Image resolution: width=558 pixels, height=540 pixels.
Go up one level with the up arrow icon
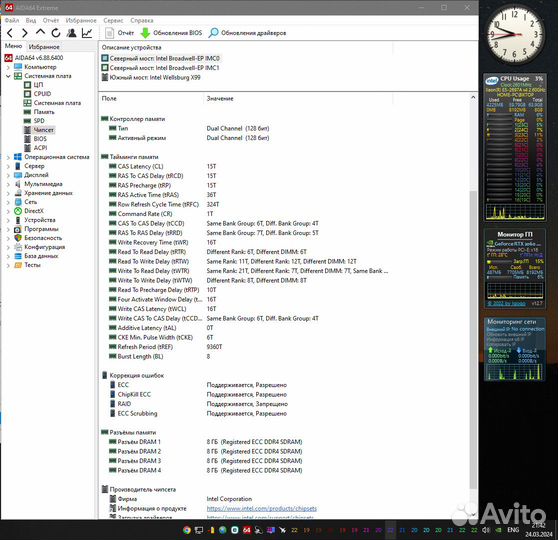40,33
